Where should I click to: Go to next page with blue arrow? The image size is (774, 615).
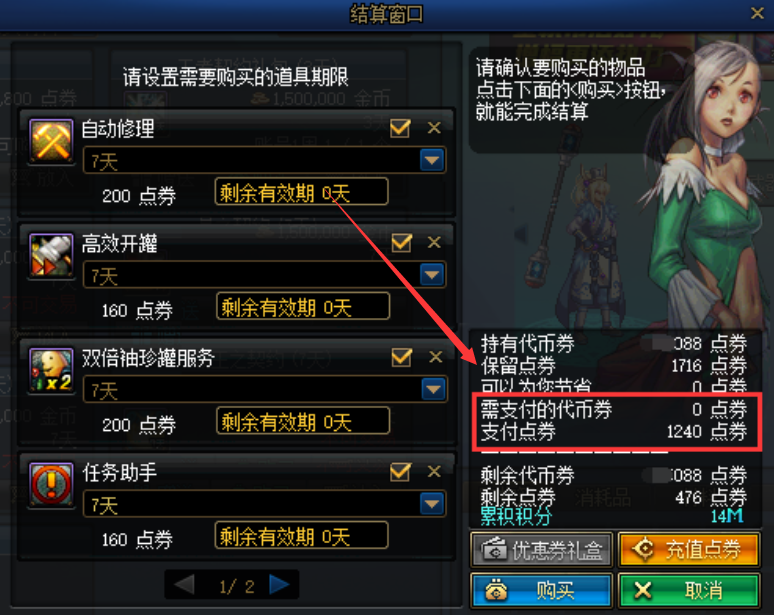pyautogui.click(x=279, y=585)
